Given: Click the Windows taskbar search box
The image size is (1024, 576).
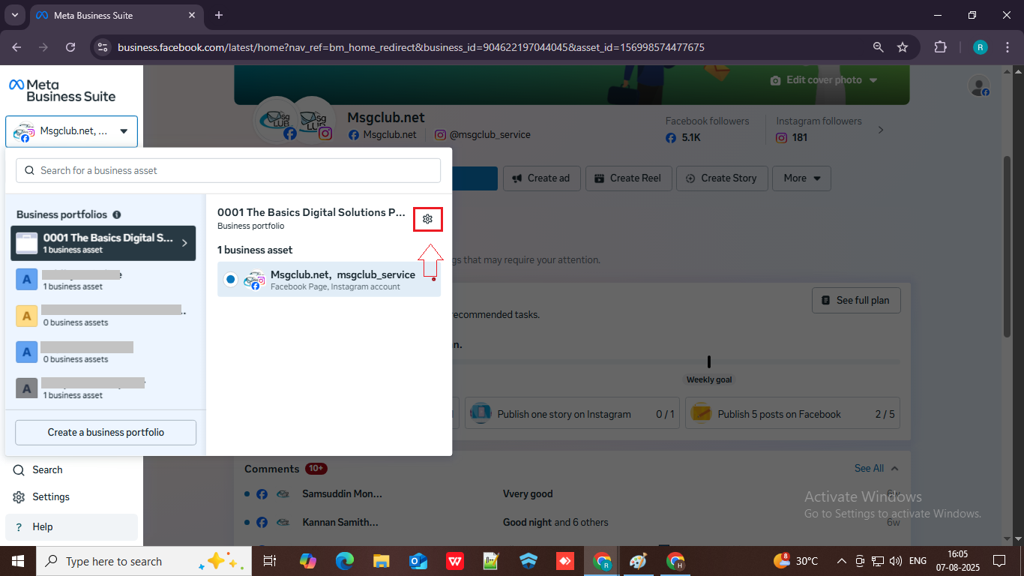Looking at the screenshot, I should [x=144, y=561].
